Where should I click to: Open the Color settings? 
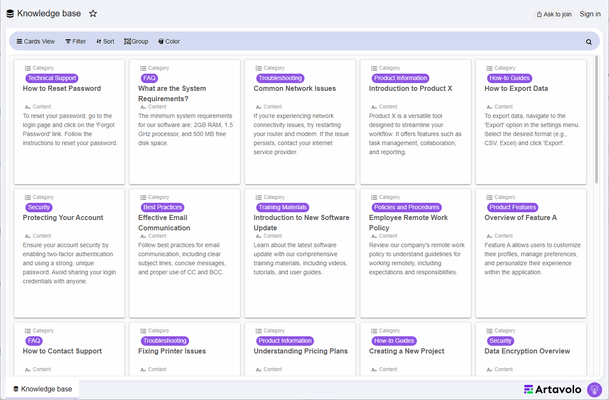point(169,42)
